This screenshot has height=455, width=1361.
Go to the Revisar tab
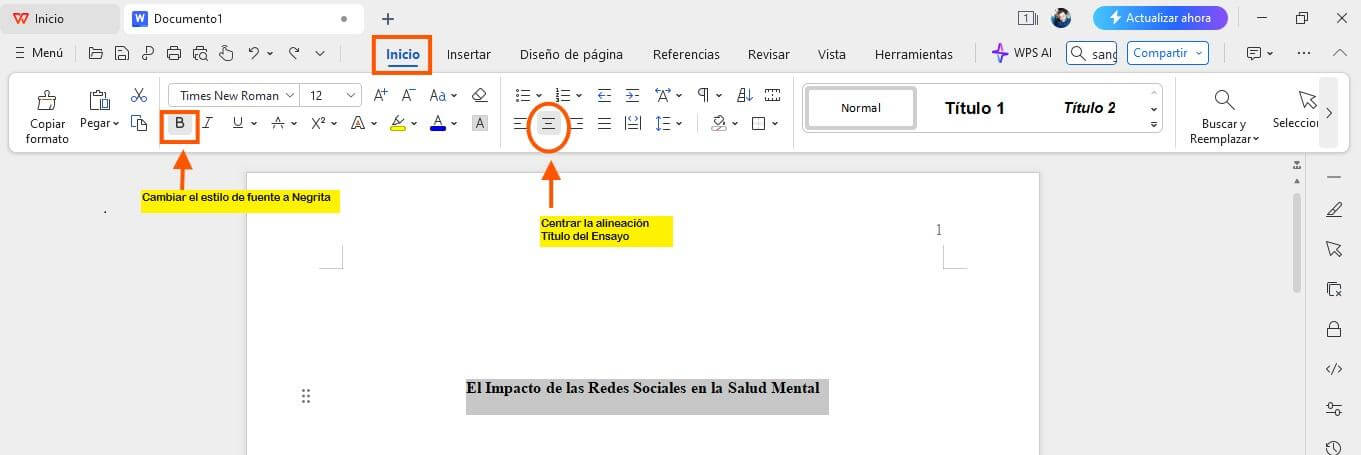[x=769, y=54]
